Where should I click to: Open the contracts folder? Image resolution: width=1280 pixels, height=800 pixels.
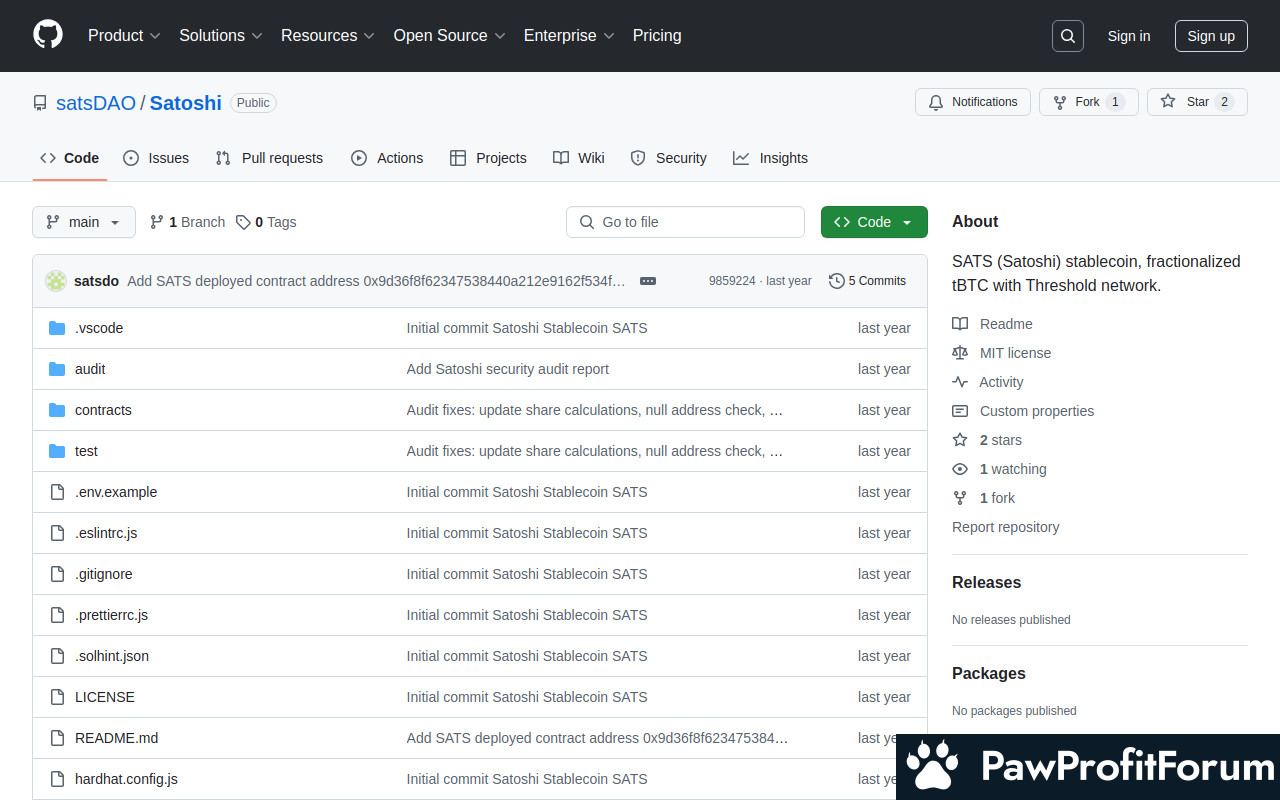tap(103, 410)
